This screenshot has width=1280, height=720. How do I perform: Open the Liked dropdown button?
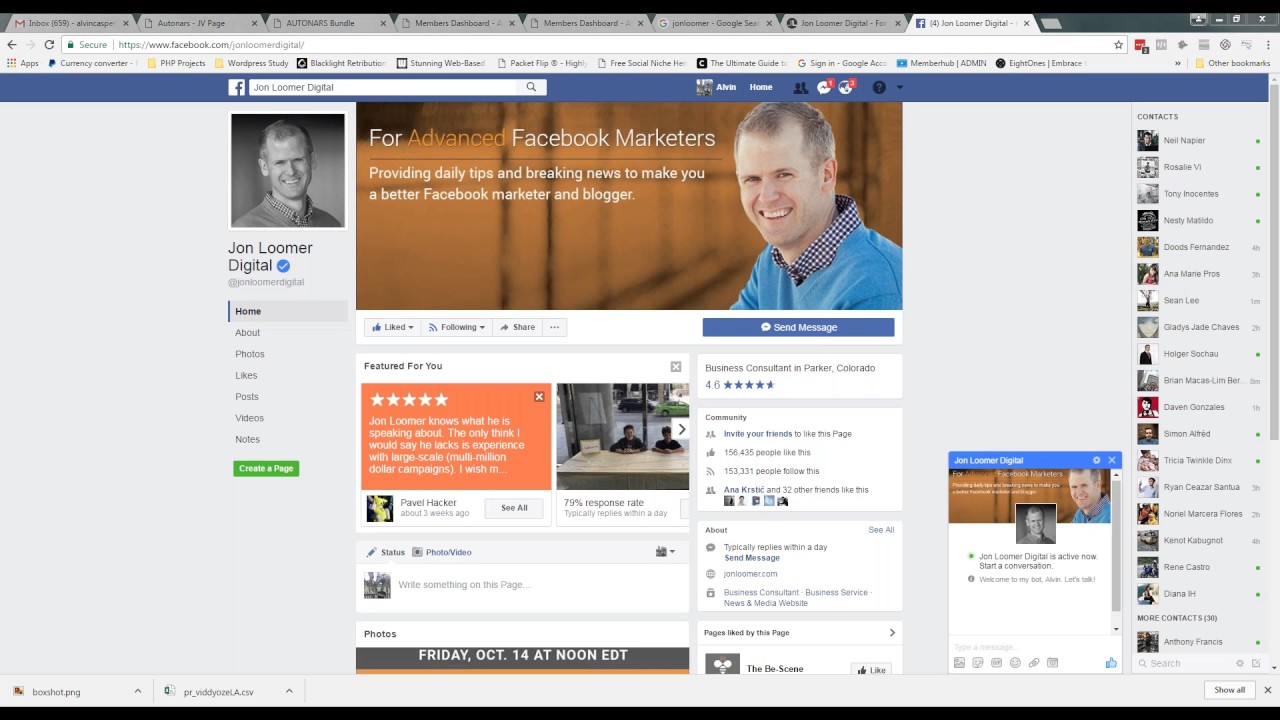(391, 327)
